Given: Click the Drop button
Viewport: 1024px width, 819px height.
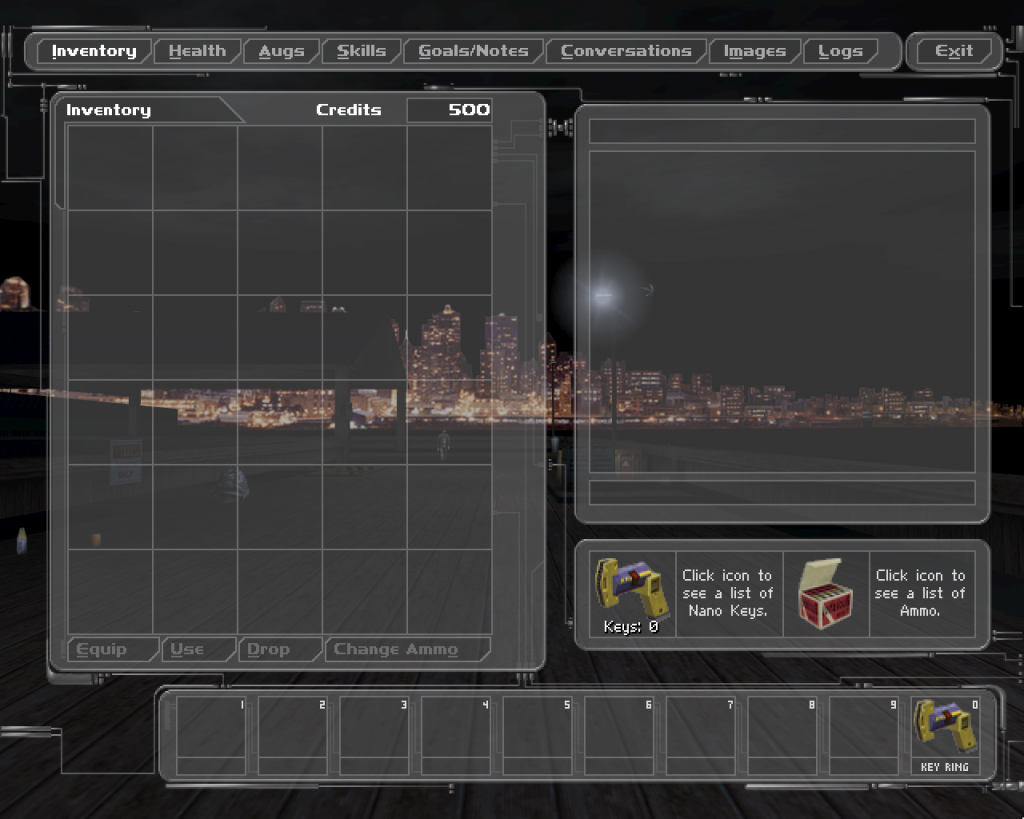Looking at the screenshot, I should click(280, 649).
